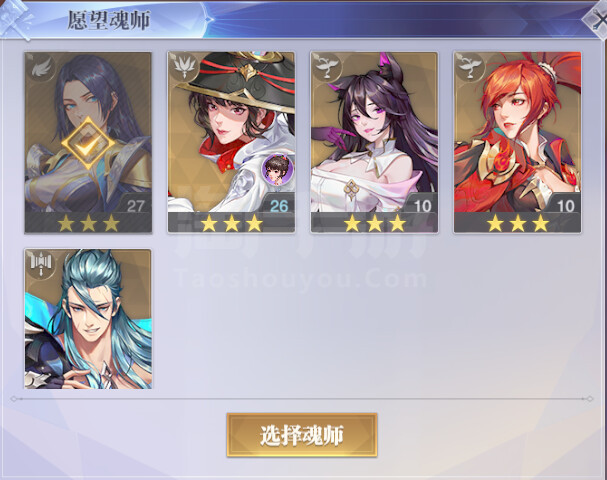607x480 pixels.
Task: Select the black hat soul master card
Action: pyautogui.click(x=231, y=142)
